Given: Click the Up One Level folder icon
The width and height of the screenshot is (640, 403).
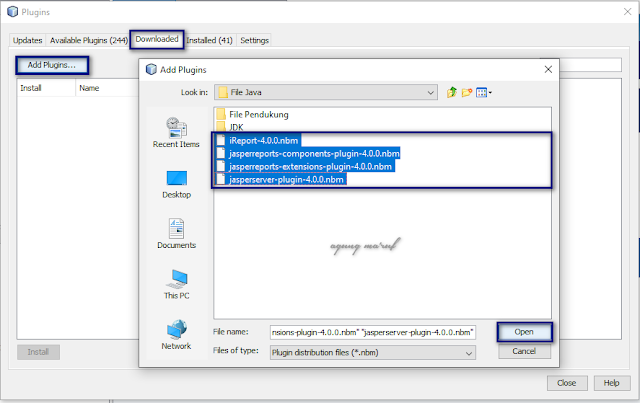Looking at the screenshot, I should pyautogui.click(x=451, y=92).
